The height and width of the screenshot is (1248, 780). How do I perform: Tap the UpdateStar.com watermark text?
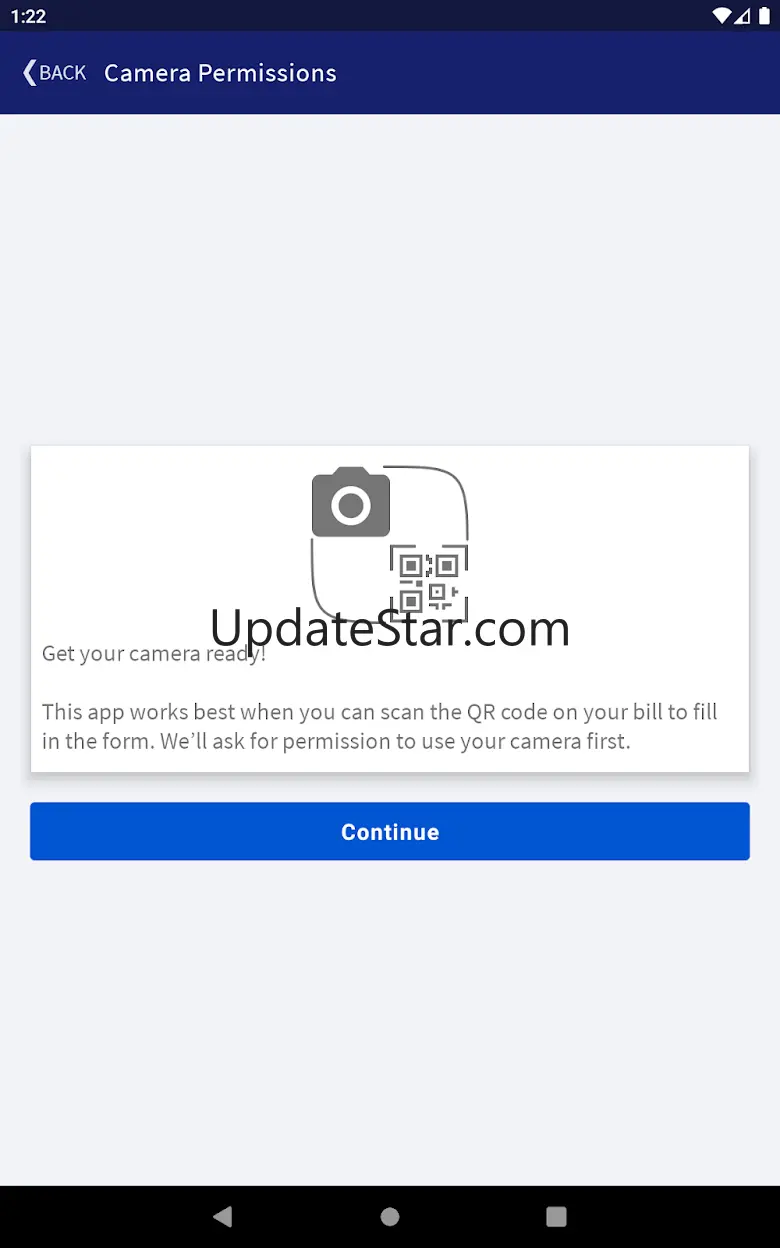[x=390, y=628]
